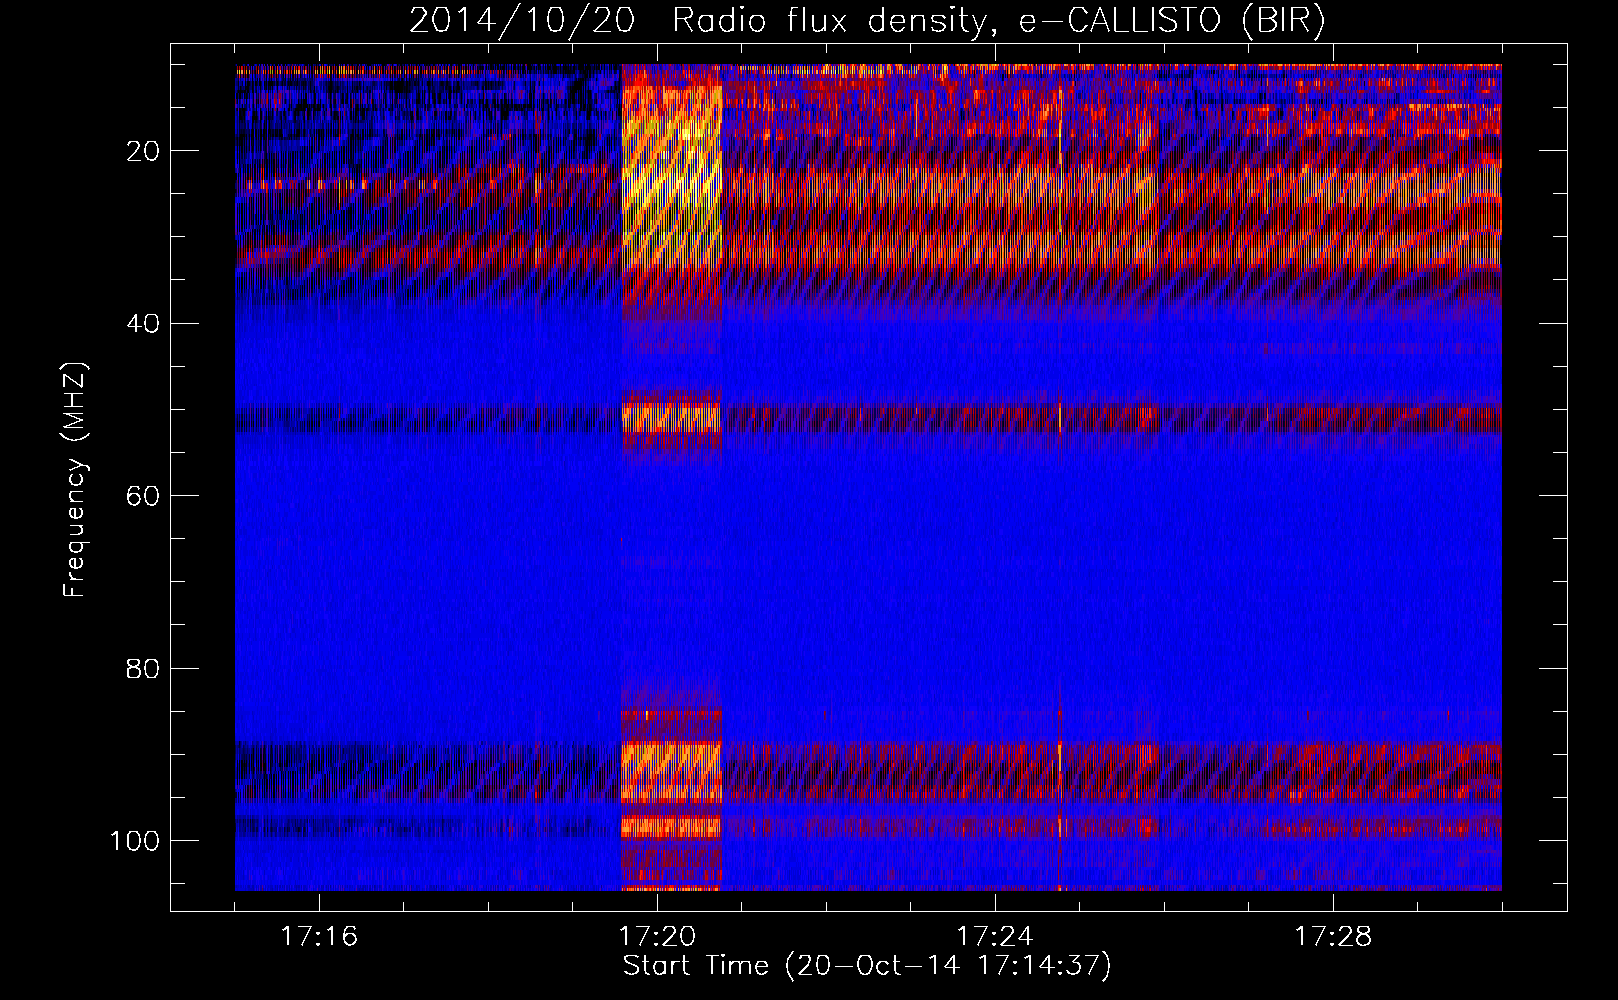
Task: Click the 17:24 time tick label
Action: click(995, 937)
